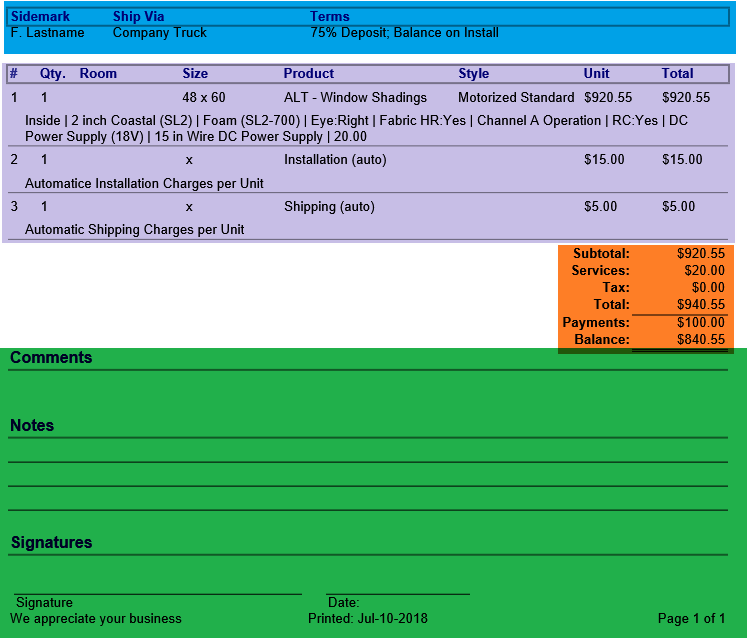Select the Company Truck ship via value
The height and width of the screenshot is (638, 752).
(x=160, y=33)
